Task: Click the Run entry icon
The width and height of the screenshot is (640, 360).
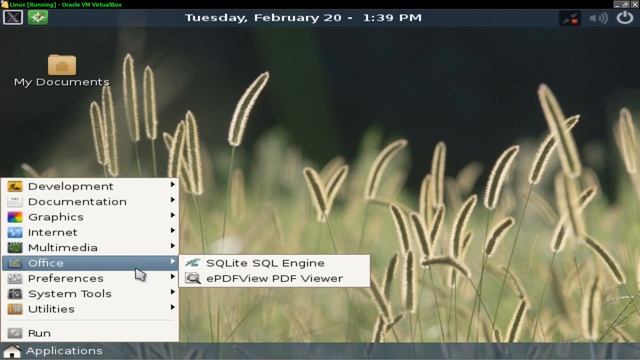Action: click(15, 333)
